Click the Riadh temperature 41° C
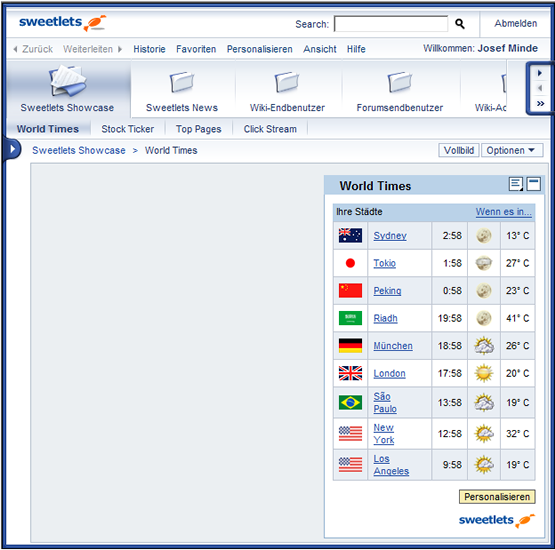Screen dimensions: 555x550 pos(517,318)
